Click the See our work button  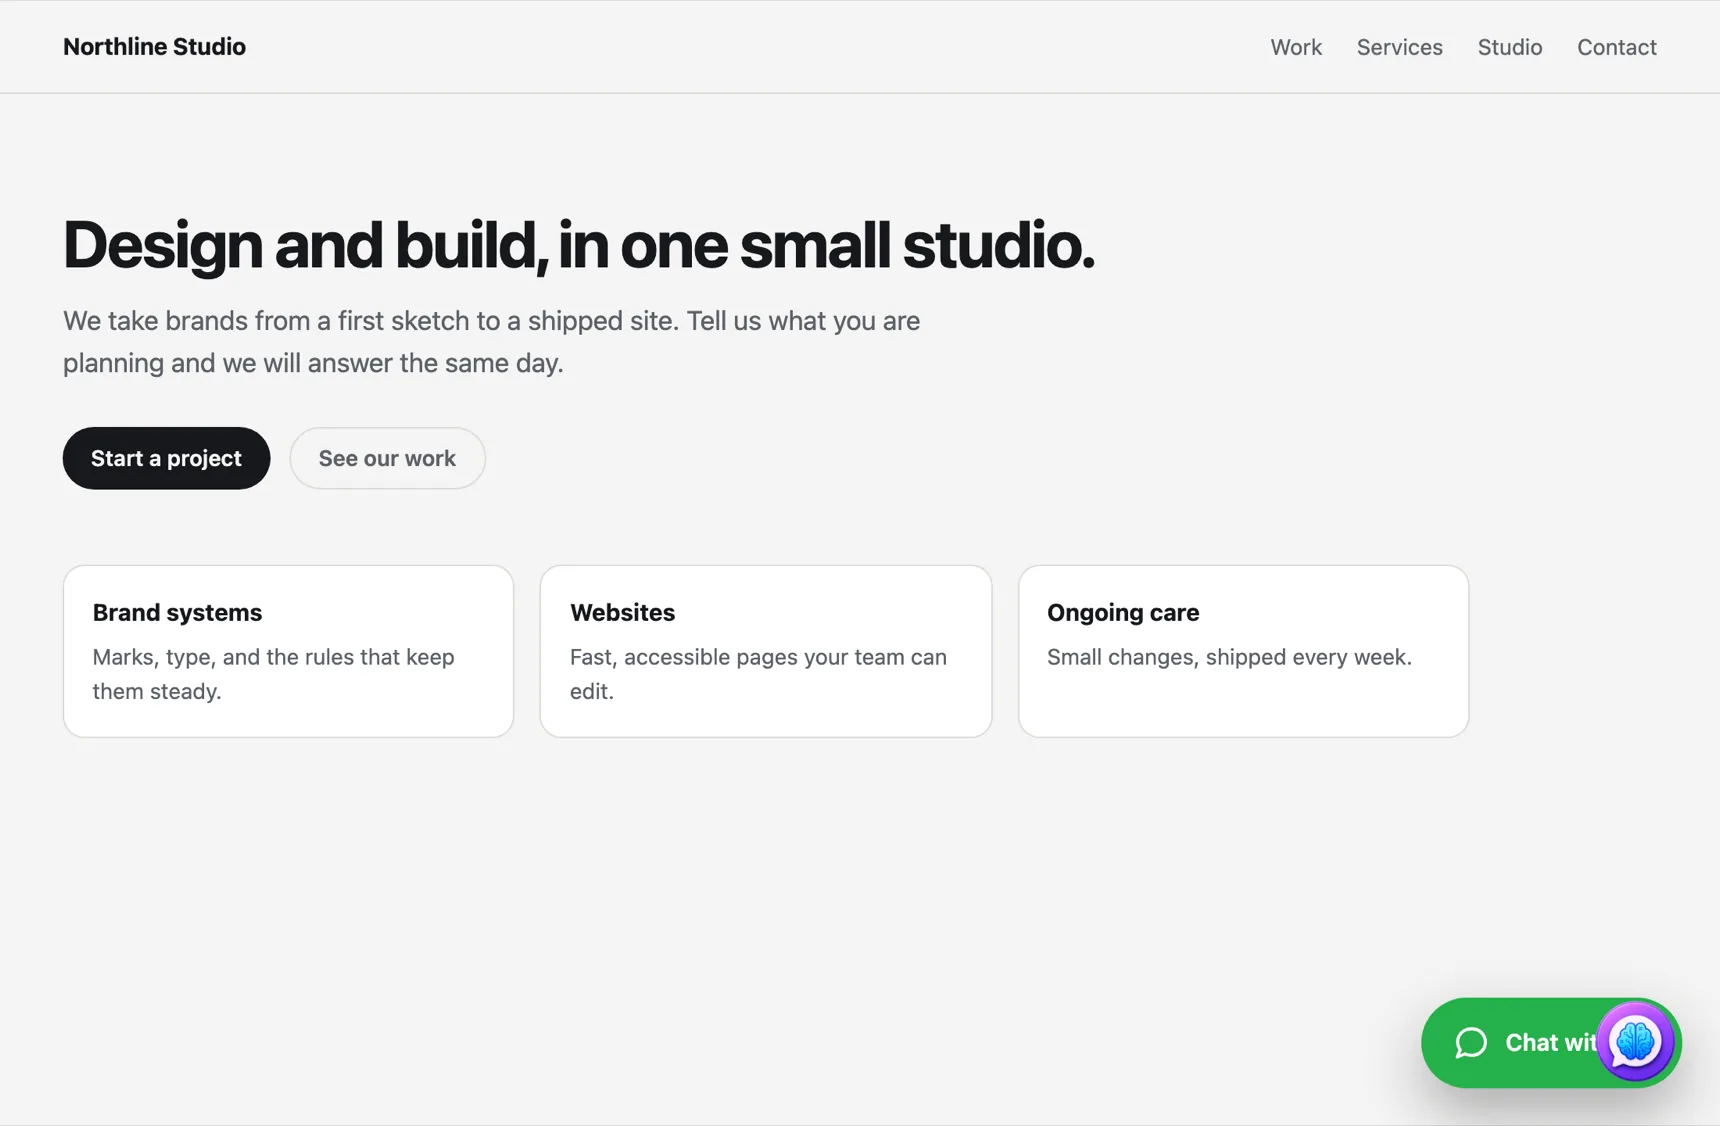[x=387, y=458]
